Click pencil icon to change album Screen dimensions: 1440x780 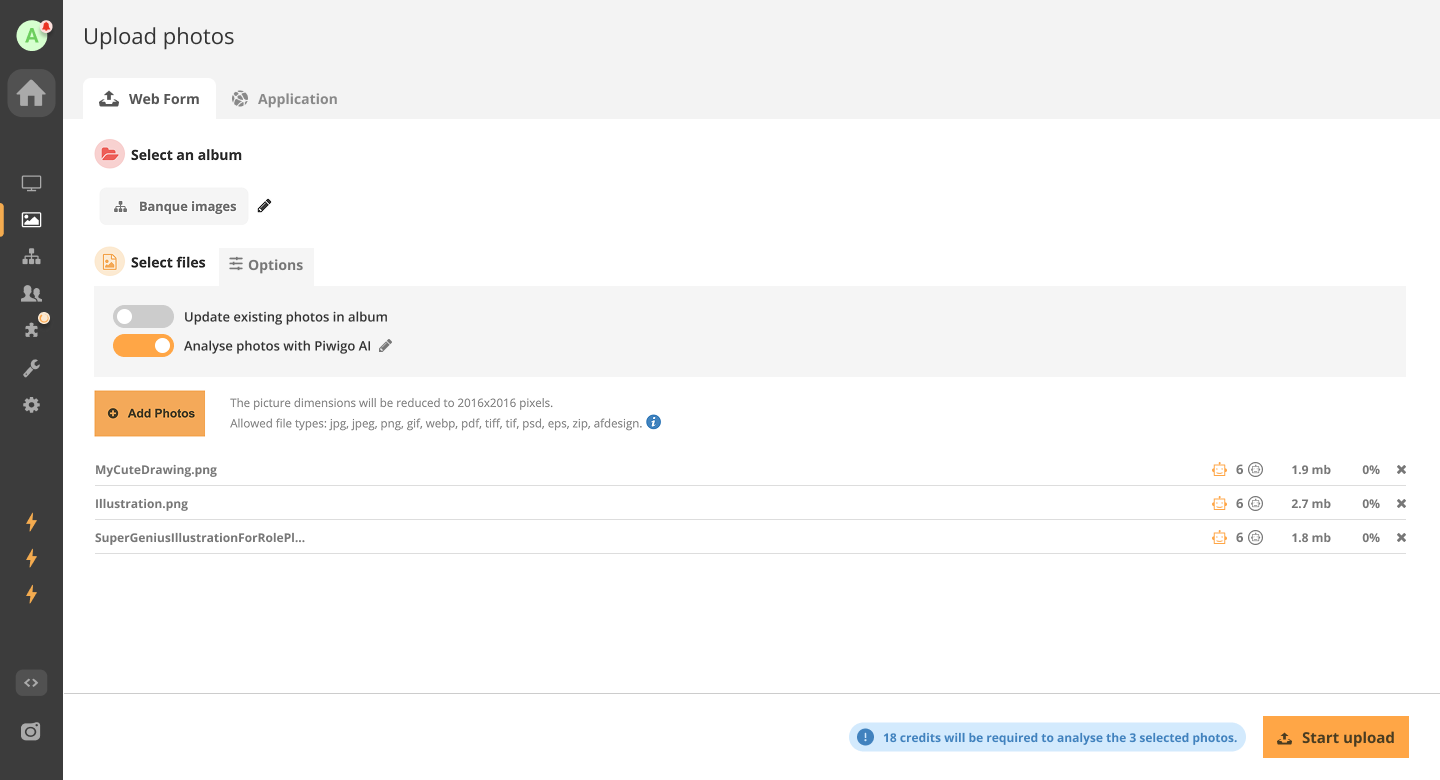point(264,206)
